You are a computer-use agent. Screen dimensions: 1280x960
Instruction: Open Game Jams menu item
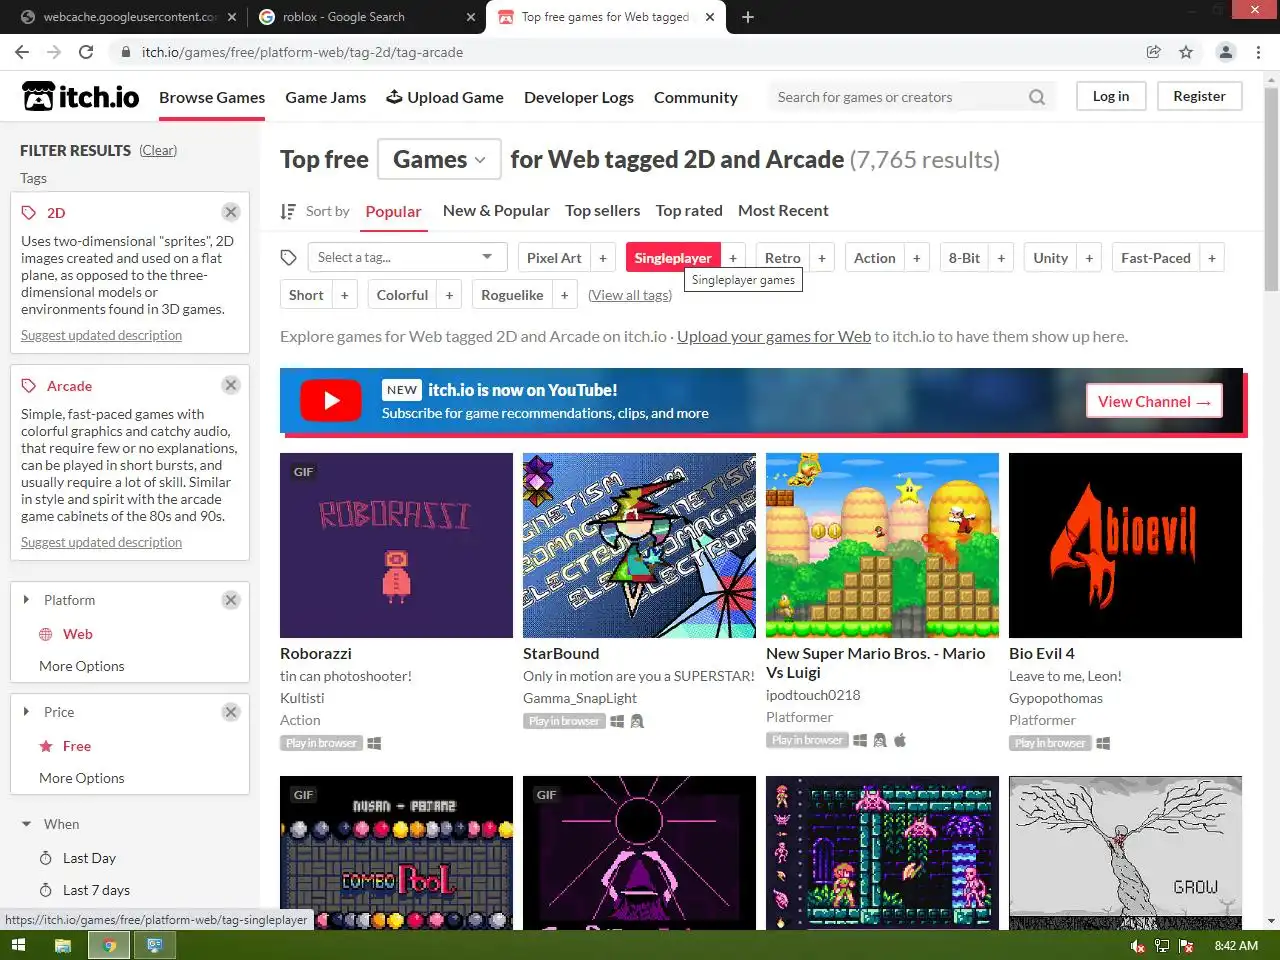[x=326, y=97]
